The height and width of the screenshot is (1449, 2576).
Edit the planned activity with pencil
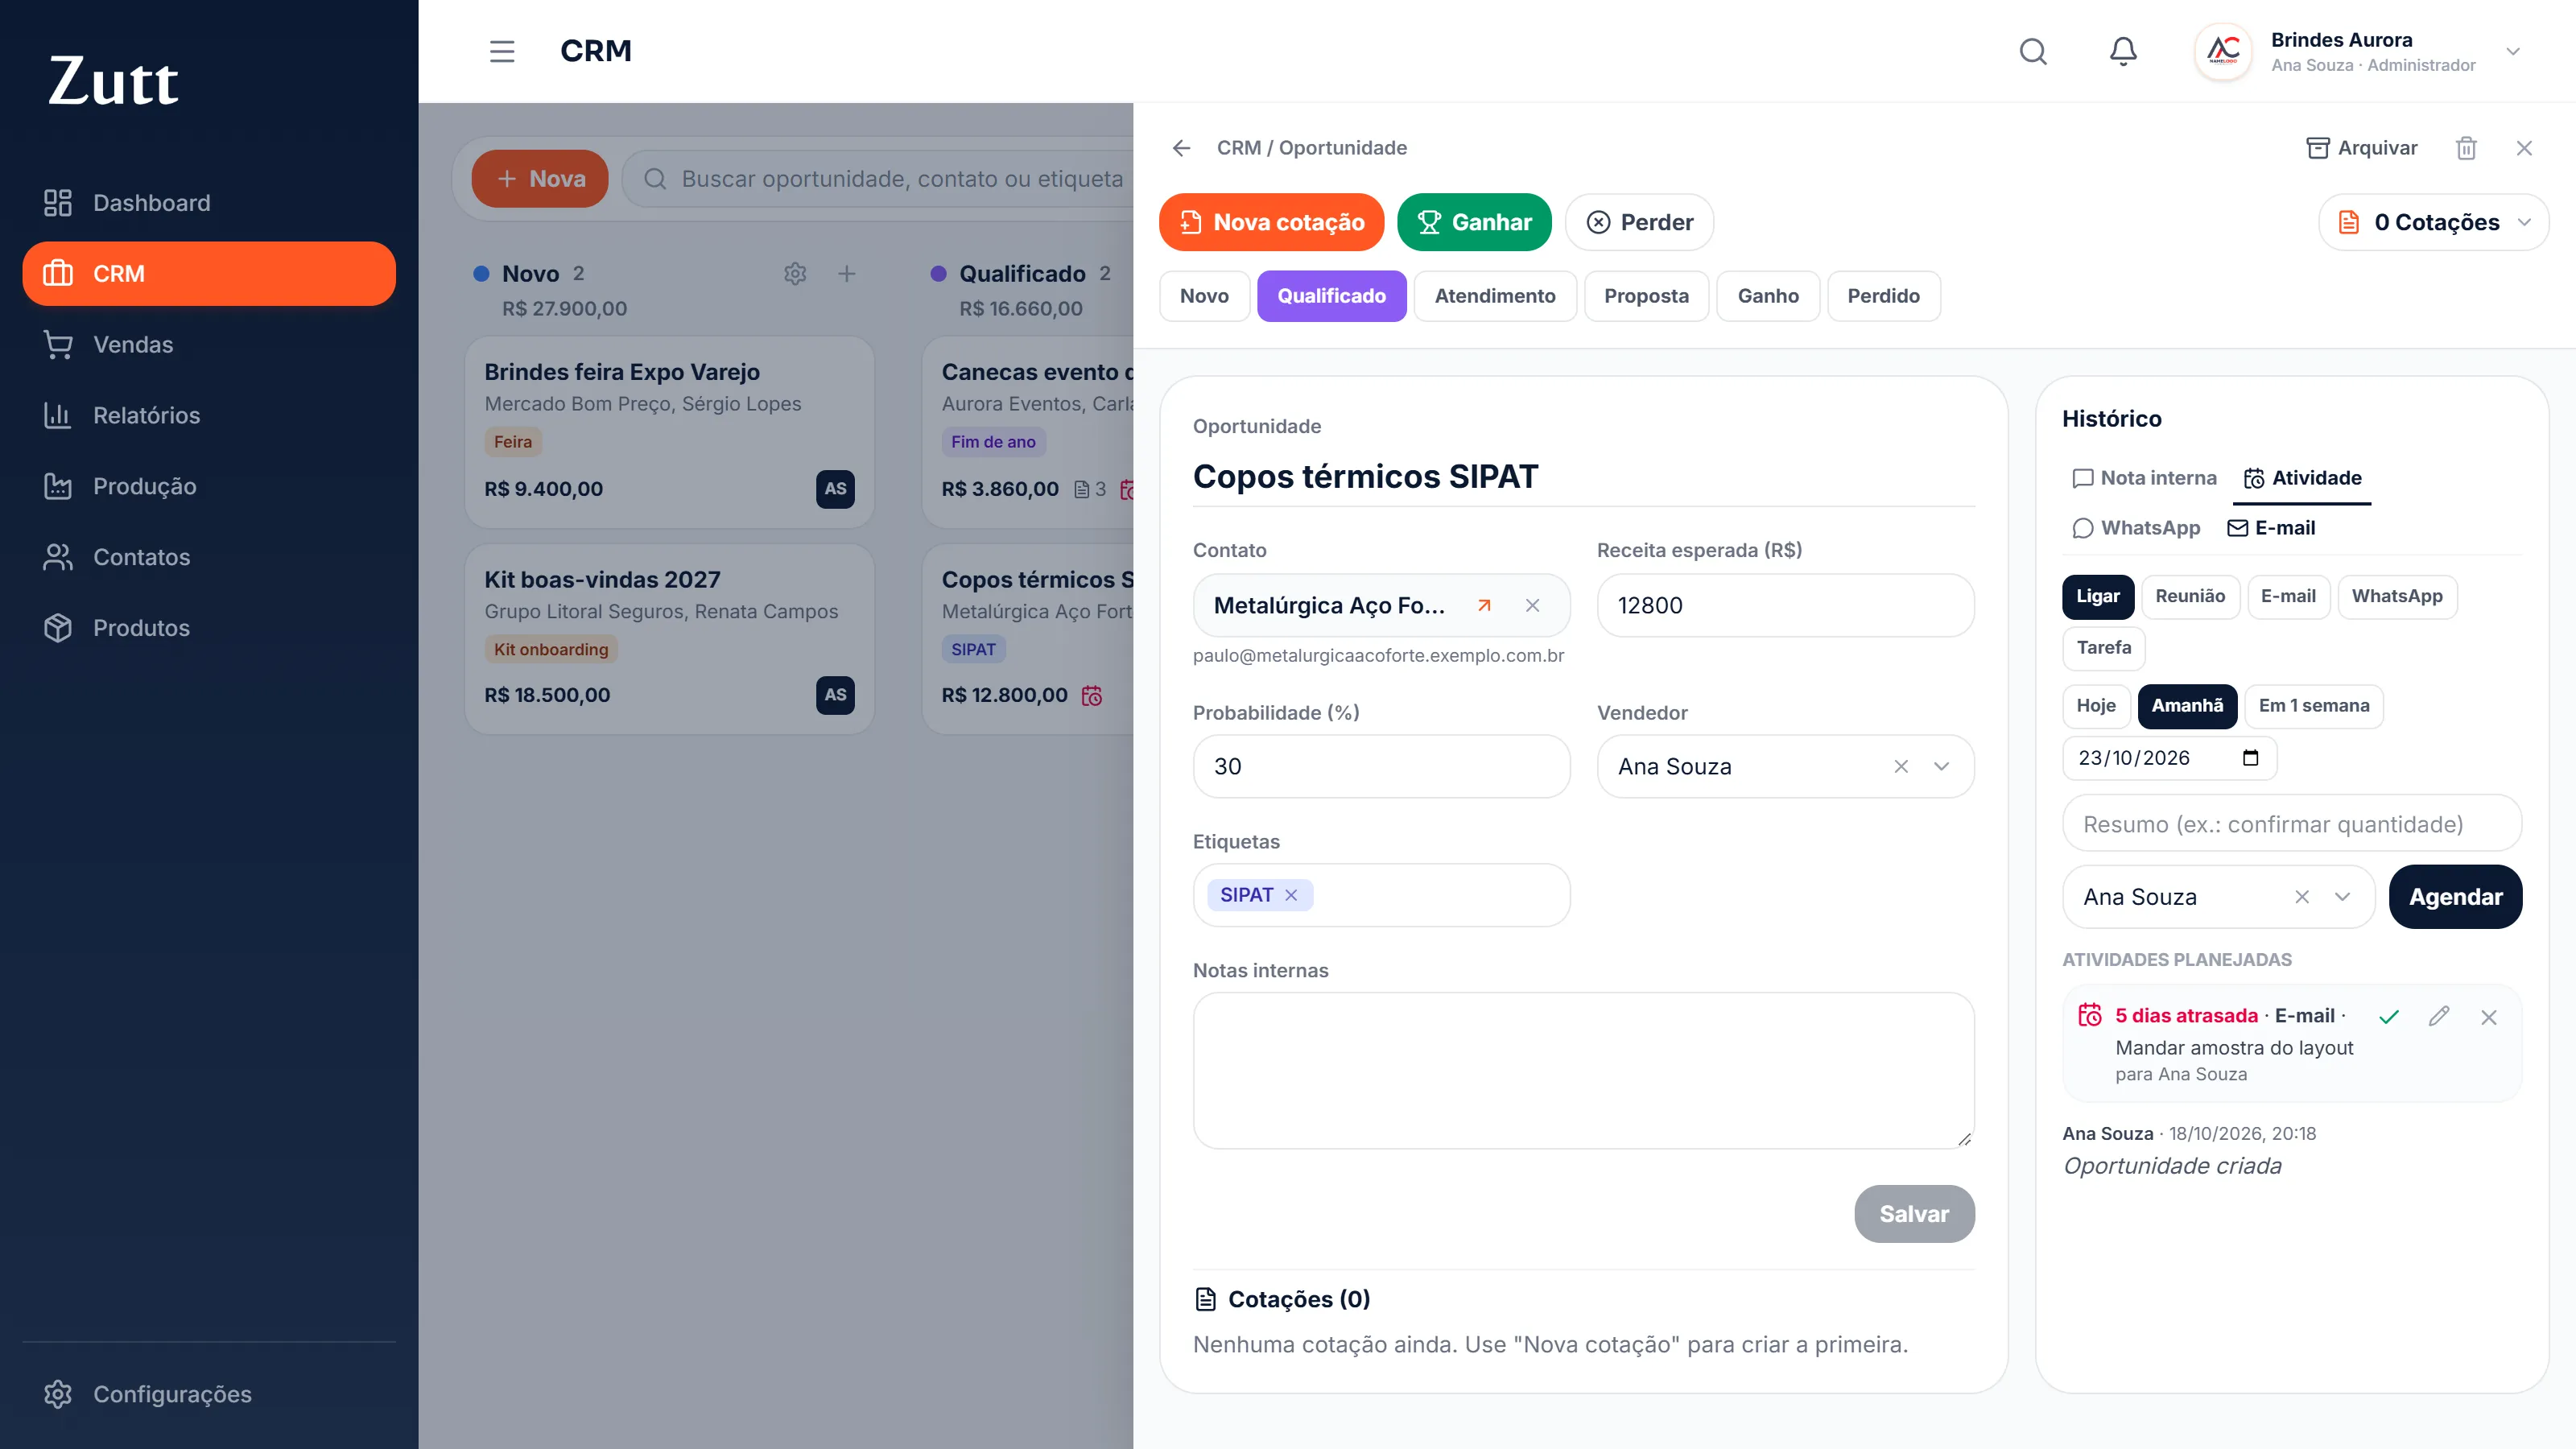(x=2439, y=1017)
